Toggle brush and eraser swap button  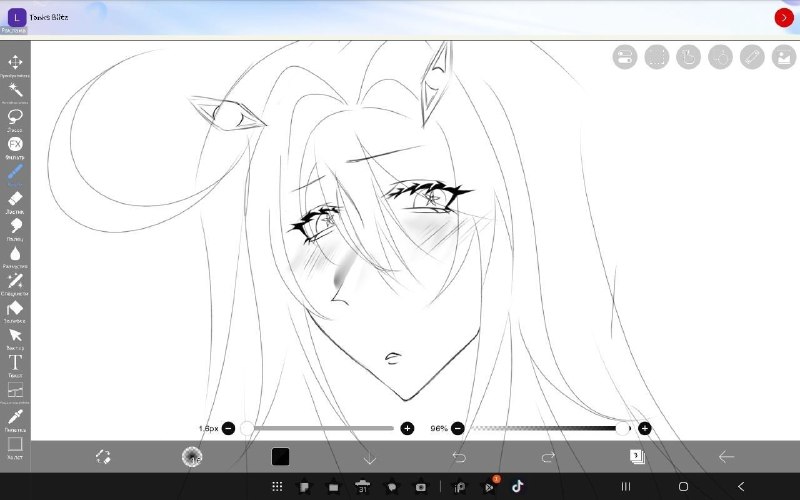tap(103, 457)
